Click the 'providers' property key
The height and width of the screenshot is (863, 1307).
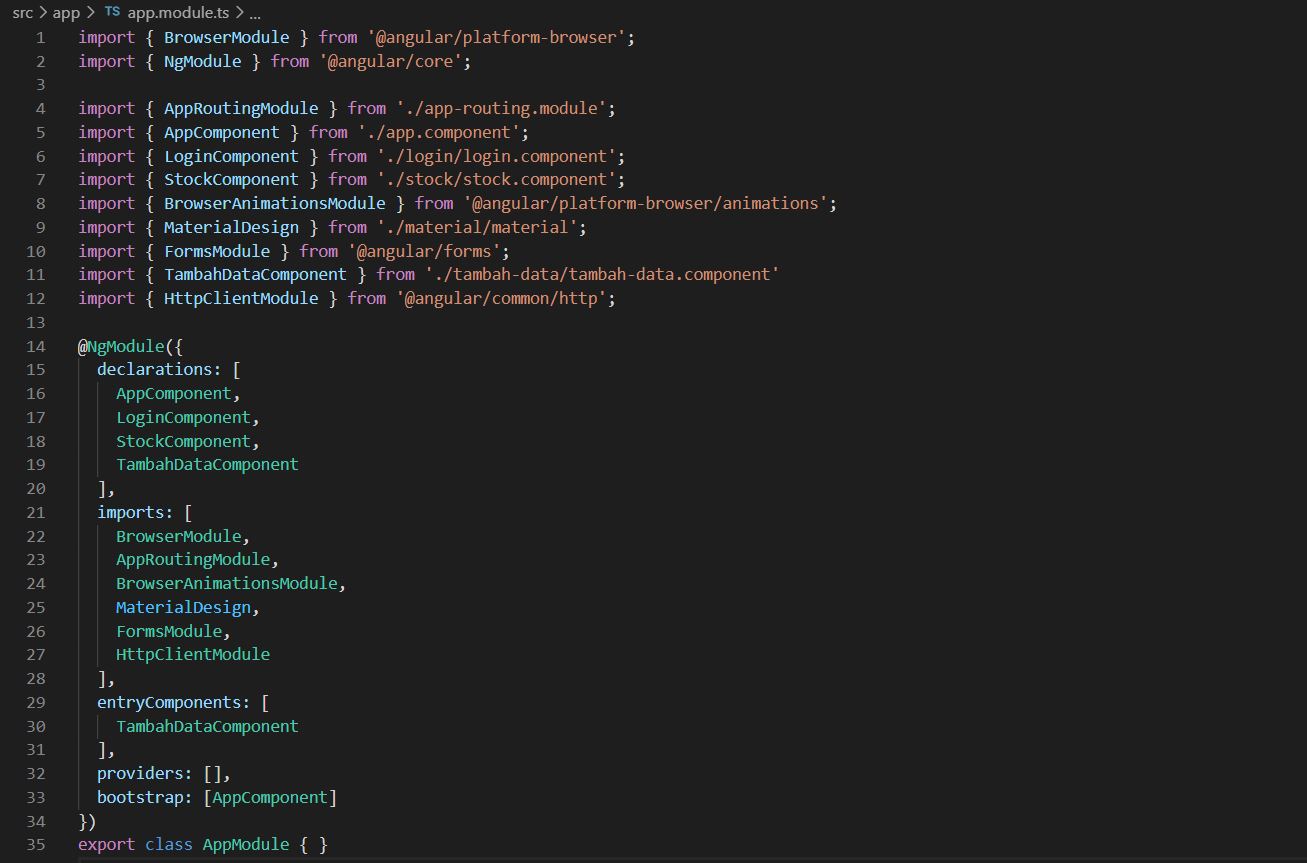[x=140, y=773]
